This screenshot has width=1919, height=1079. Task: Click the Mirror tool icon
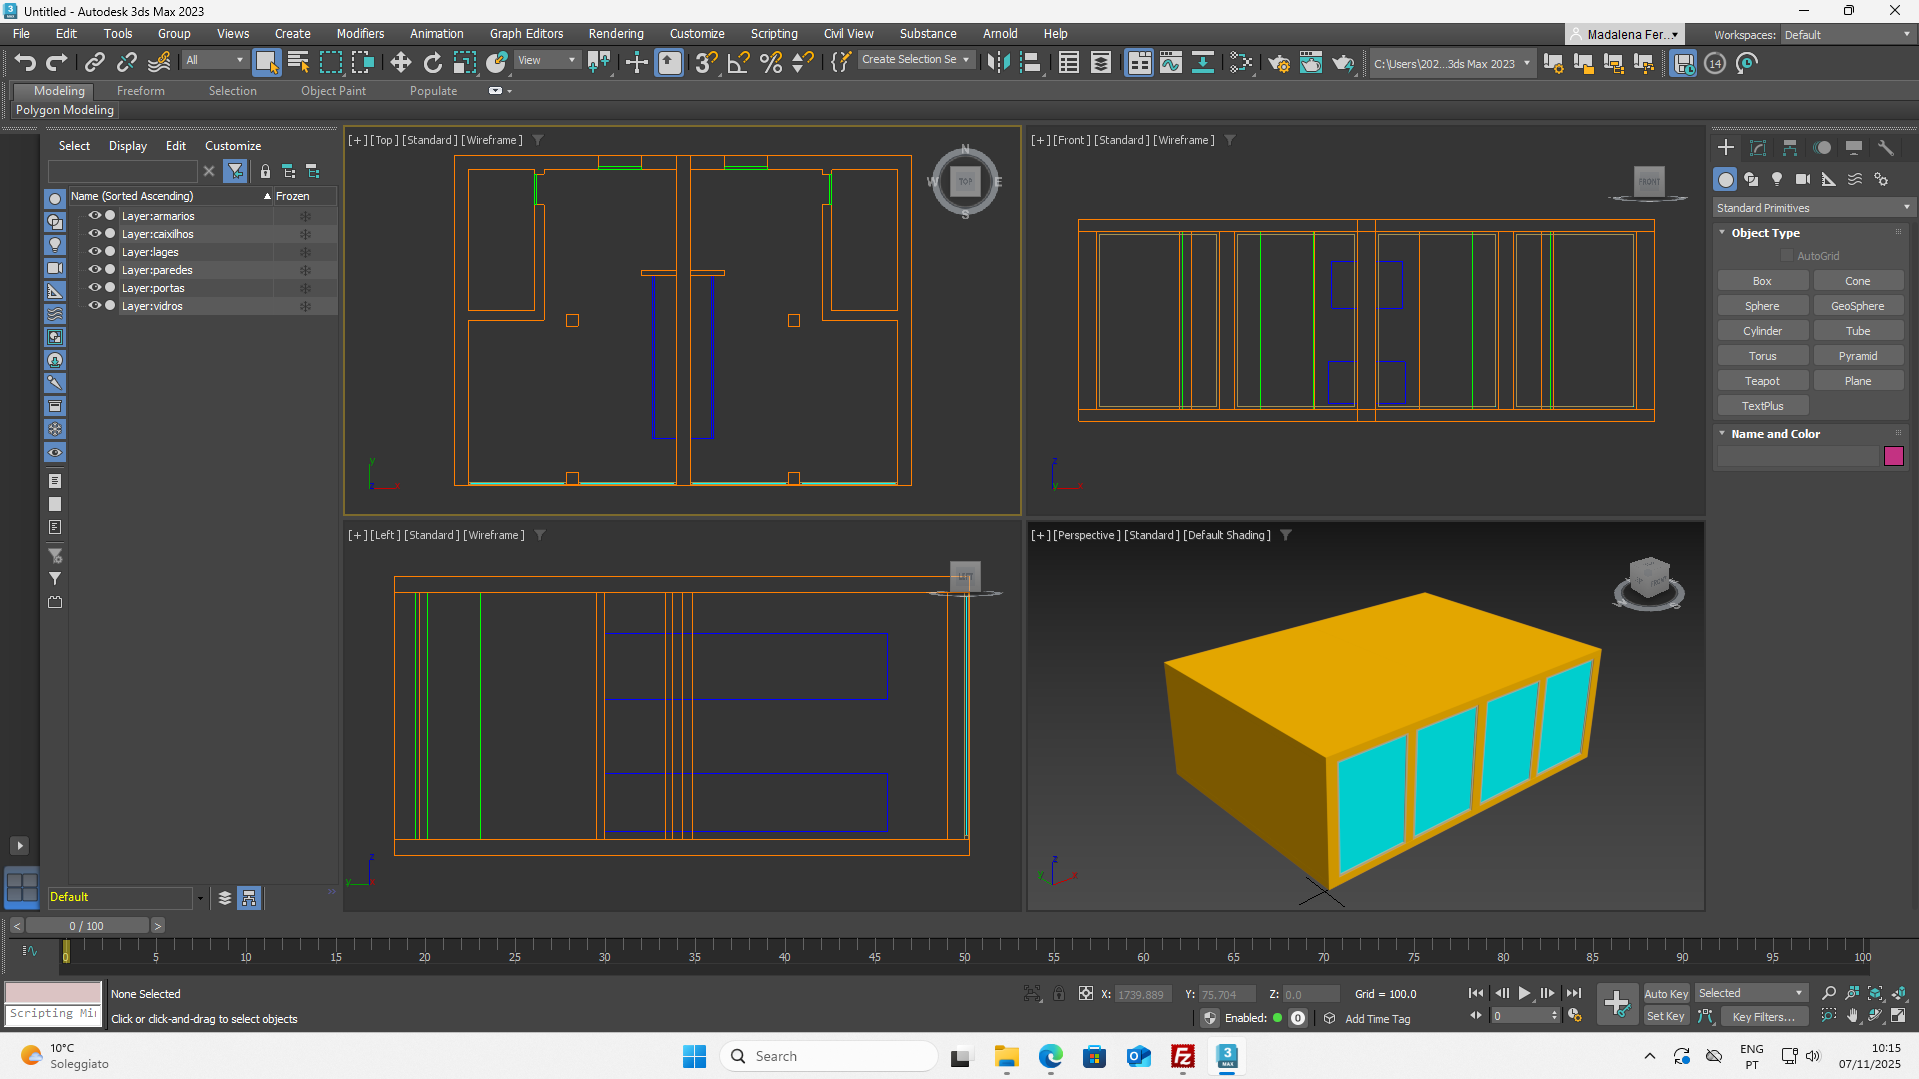997,63
